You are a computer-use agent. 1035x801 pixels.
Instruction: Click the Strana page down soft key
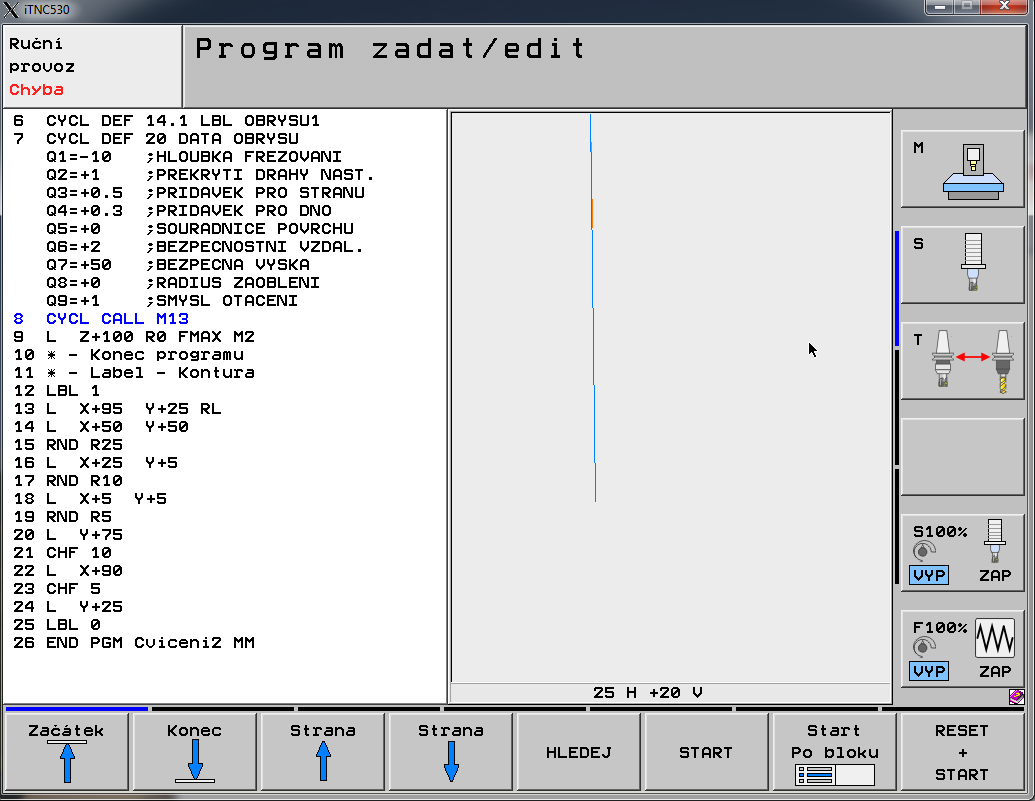450,753
